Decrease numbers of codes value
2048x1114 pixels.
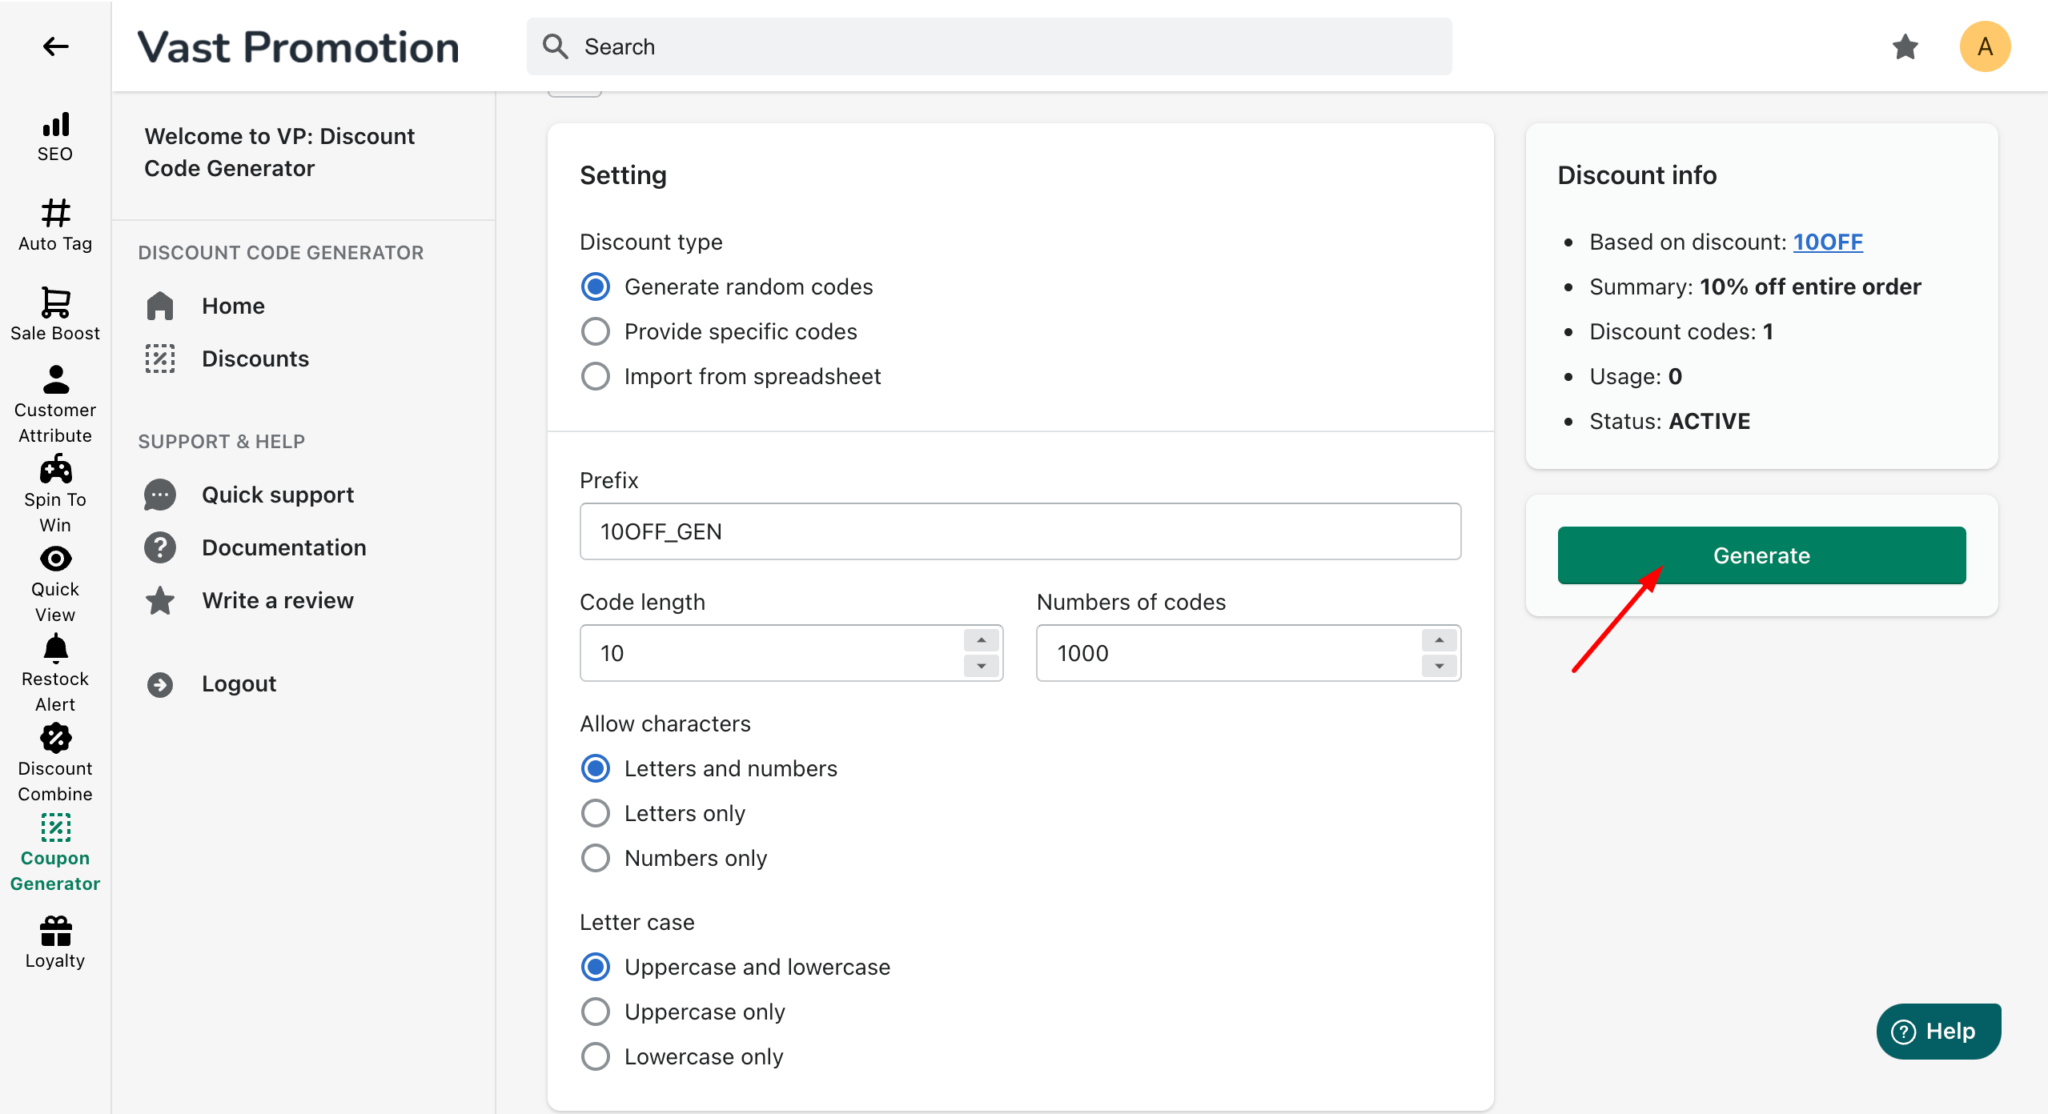(1439, 664)
